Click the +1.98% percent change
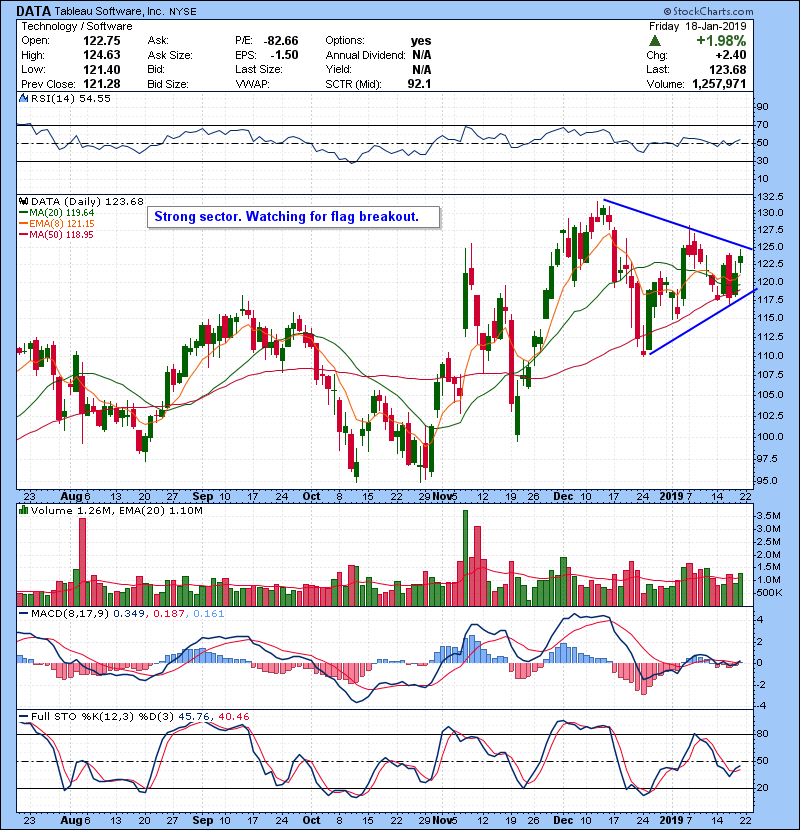800x830 pixels. click(x=721, y=41)
